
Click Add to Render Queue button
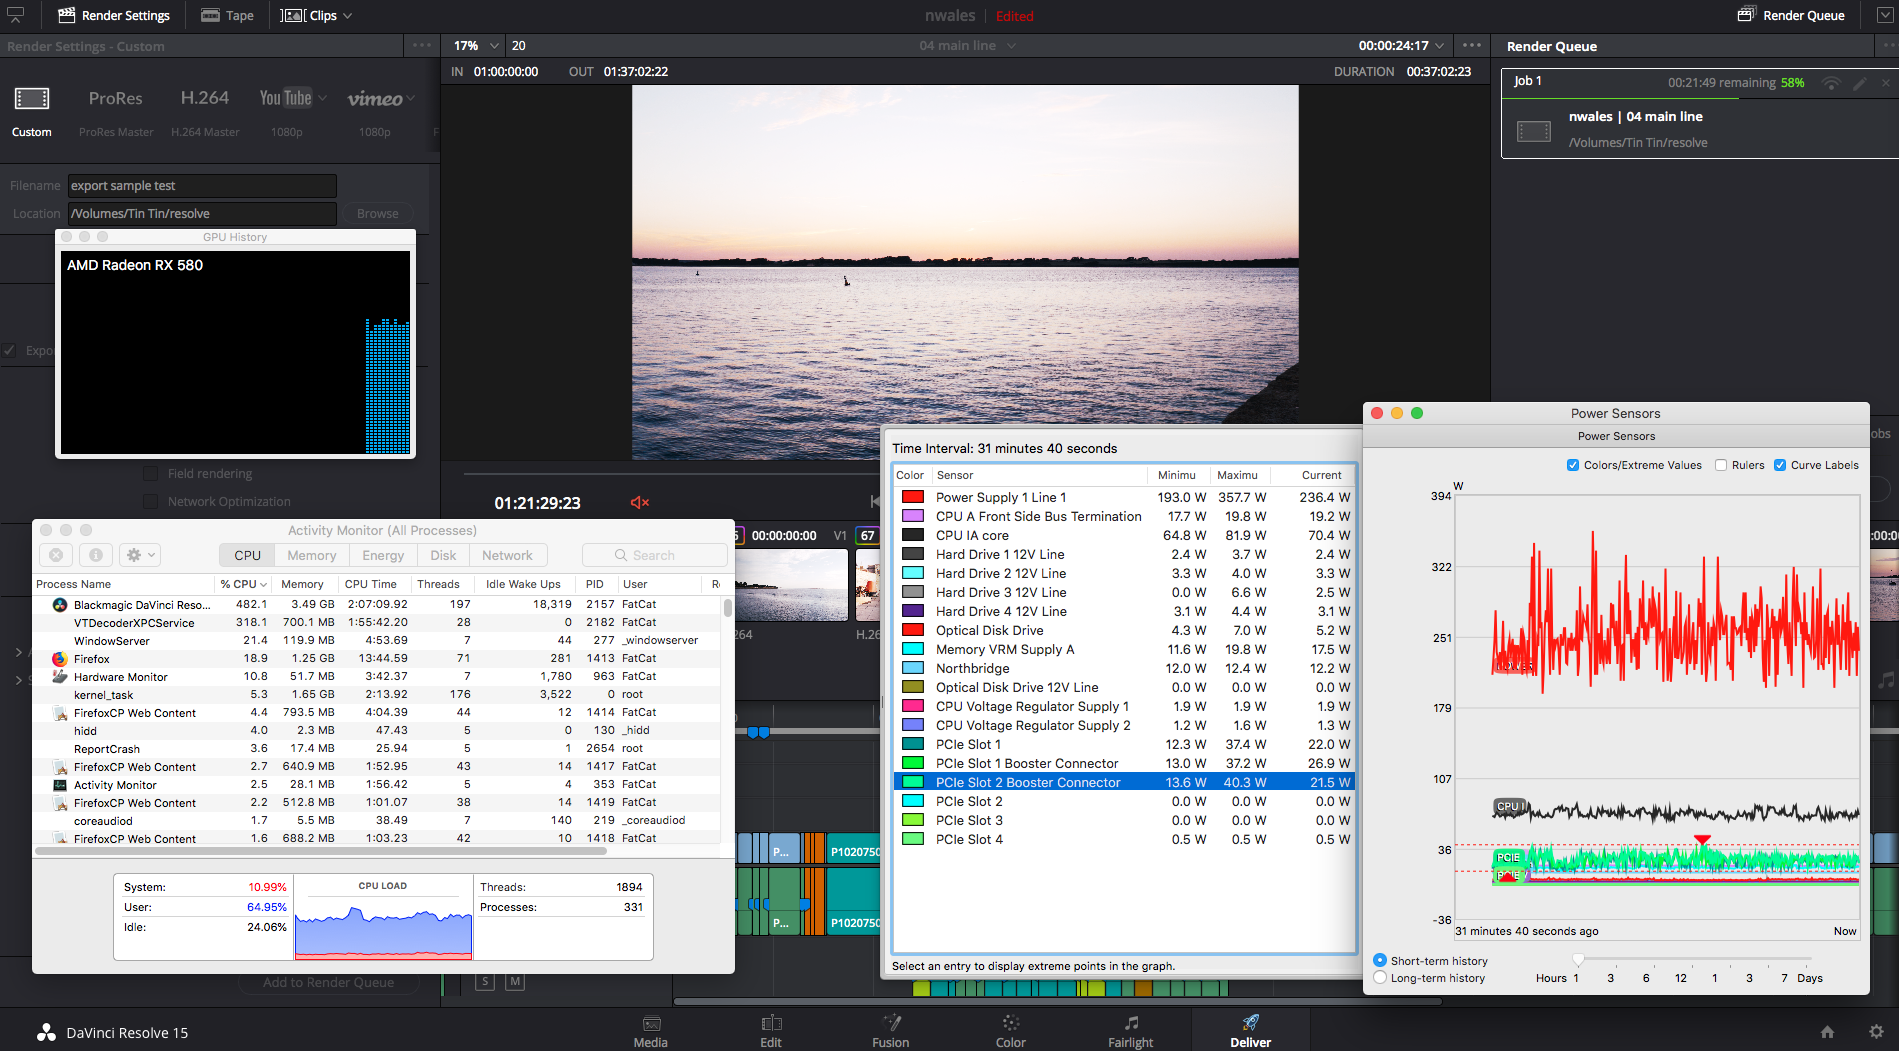[328, 983]
